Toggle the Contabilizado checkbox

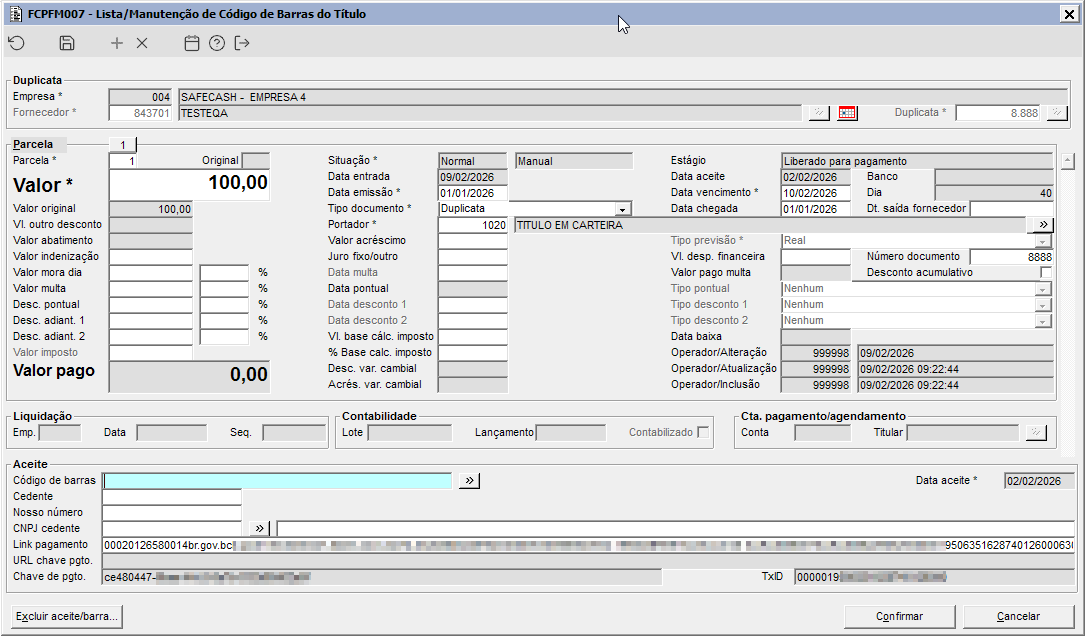(704, 433)
